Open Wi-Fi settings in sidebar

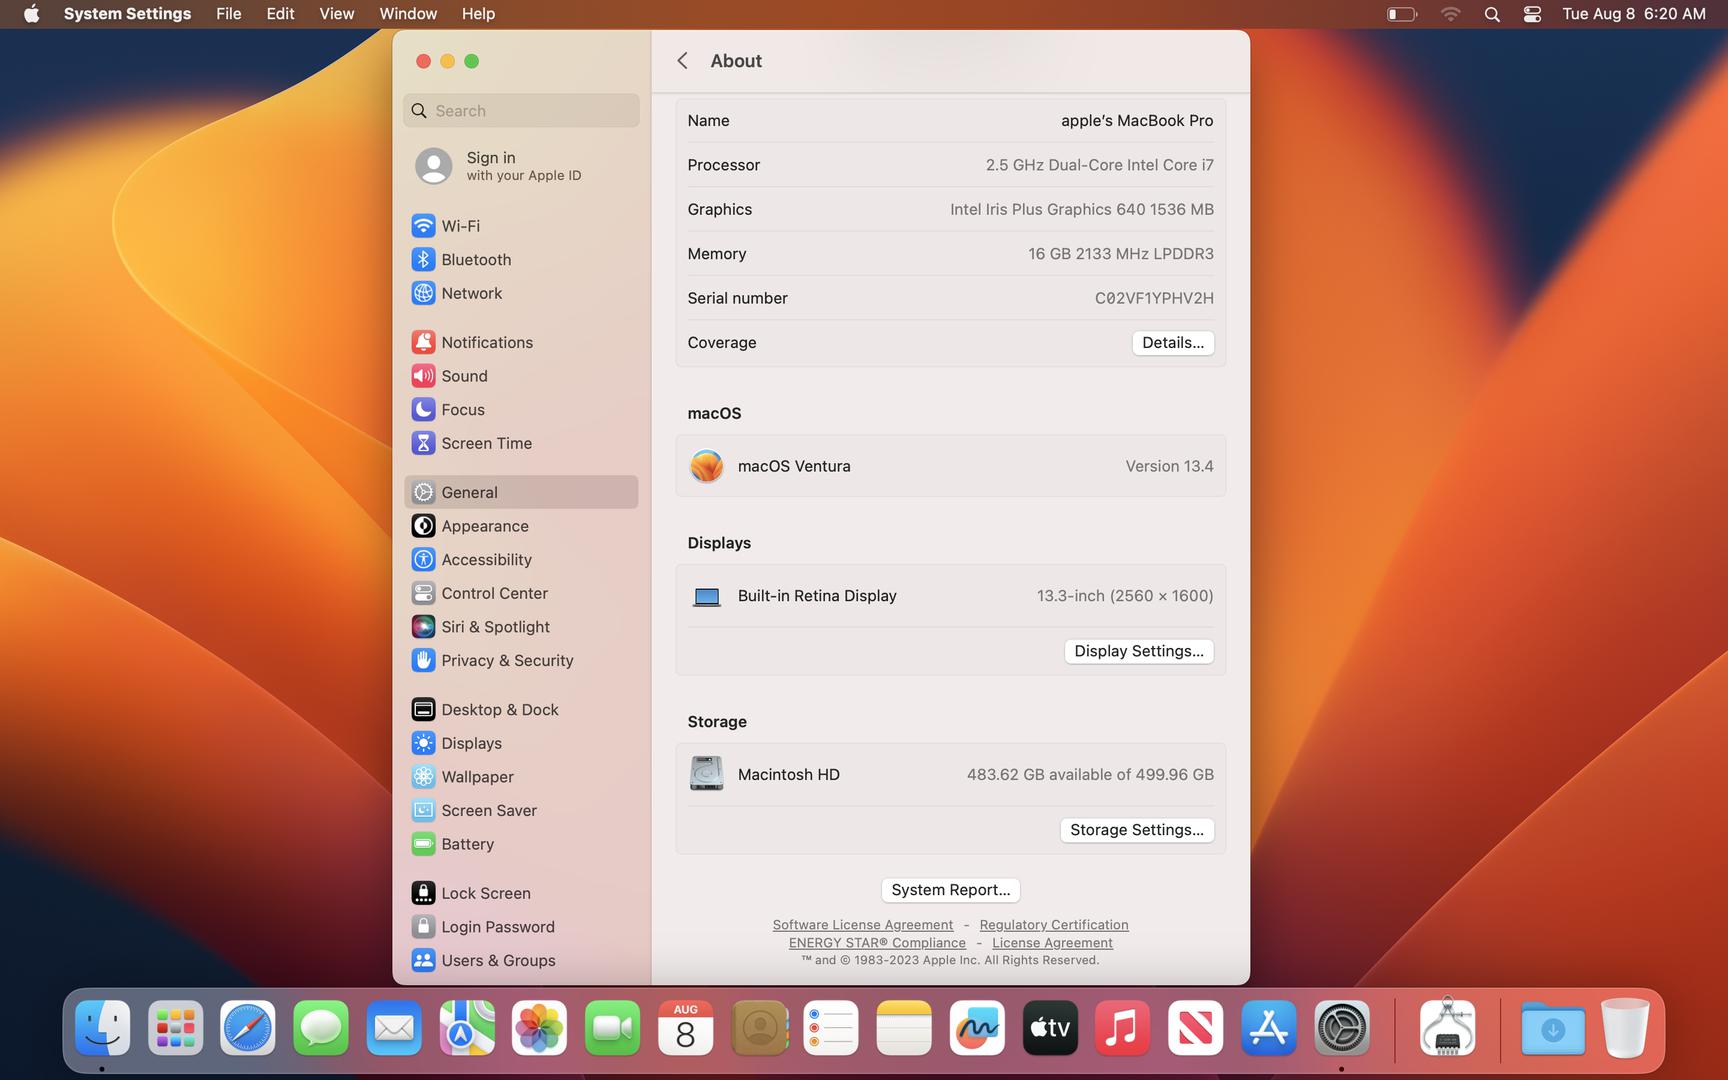pyautogui.click(x=520, y=226)
